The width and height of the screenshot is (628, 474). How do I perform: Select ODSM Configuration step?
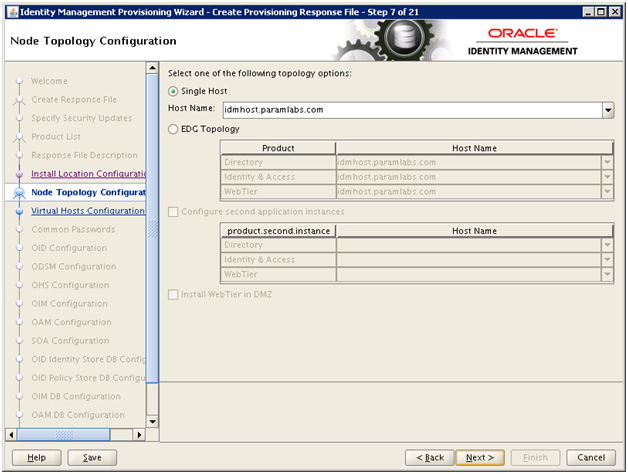(x=74, y=266)
